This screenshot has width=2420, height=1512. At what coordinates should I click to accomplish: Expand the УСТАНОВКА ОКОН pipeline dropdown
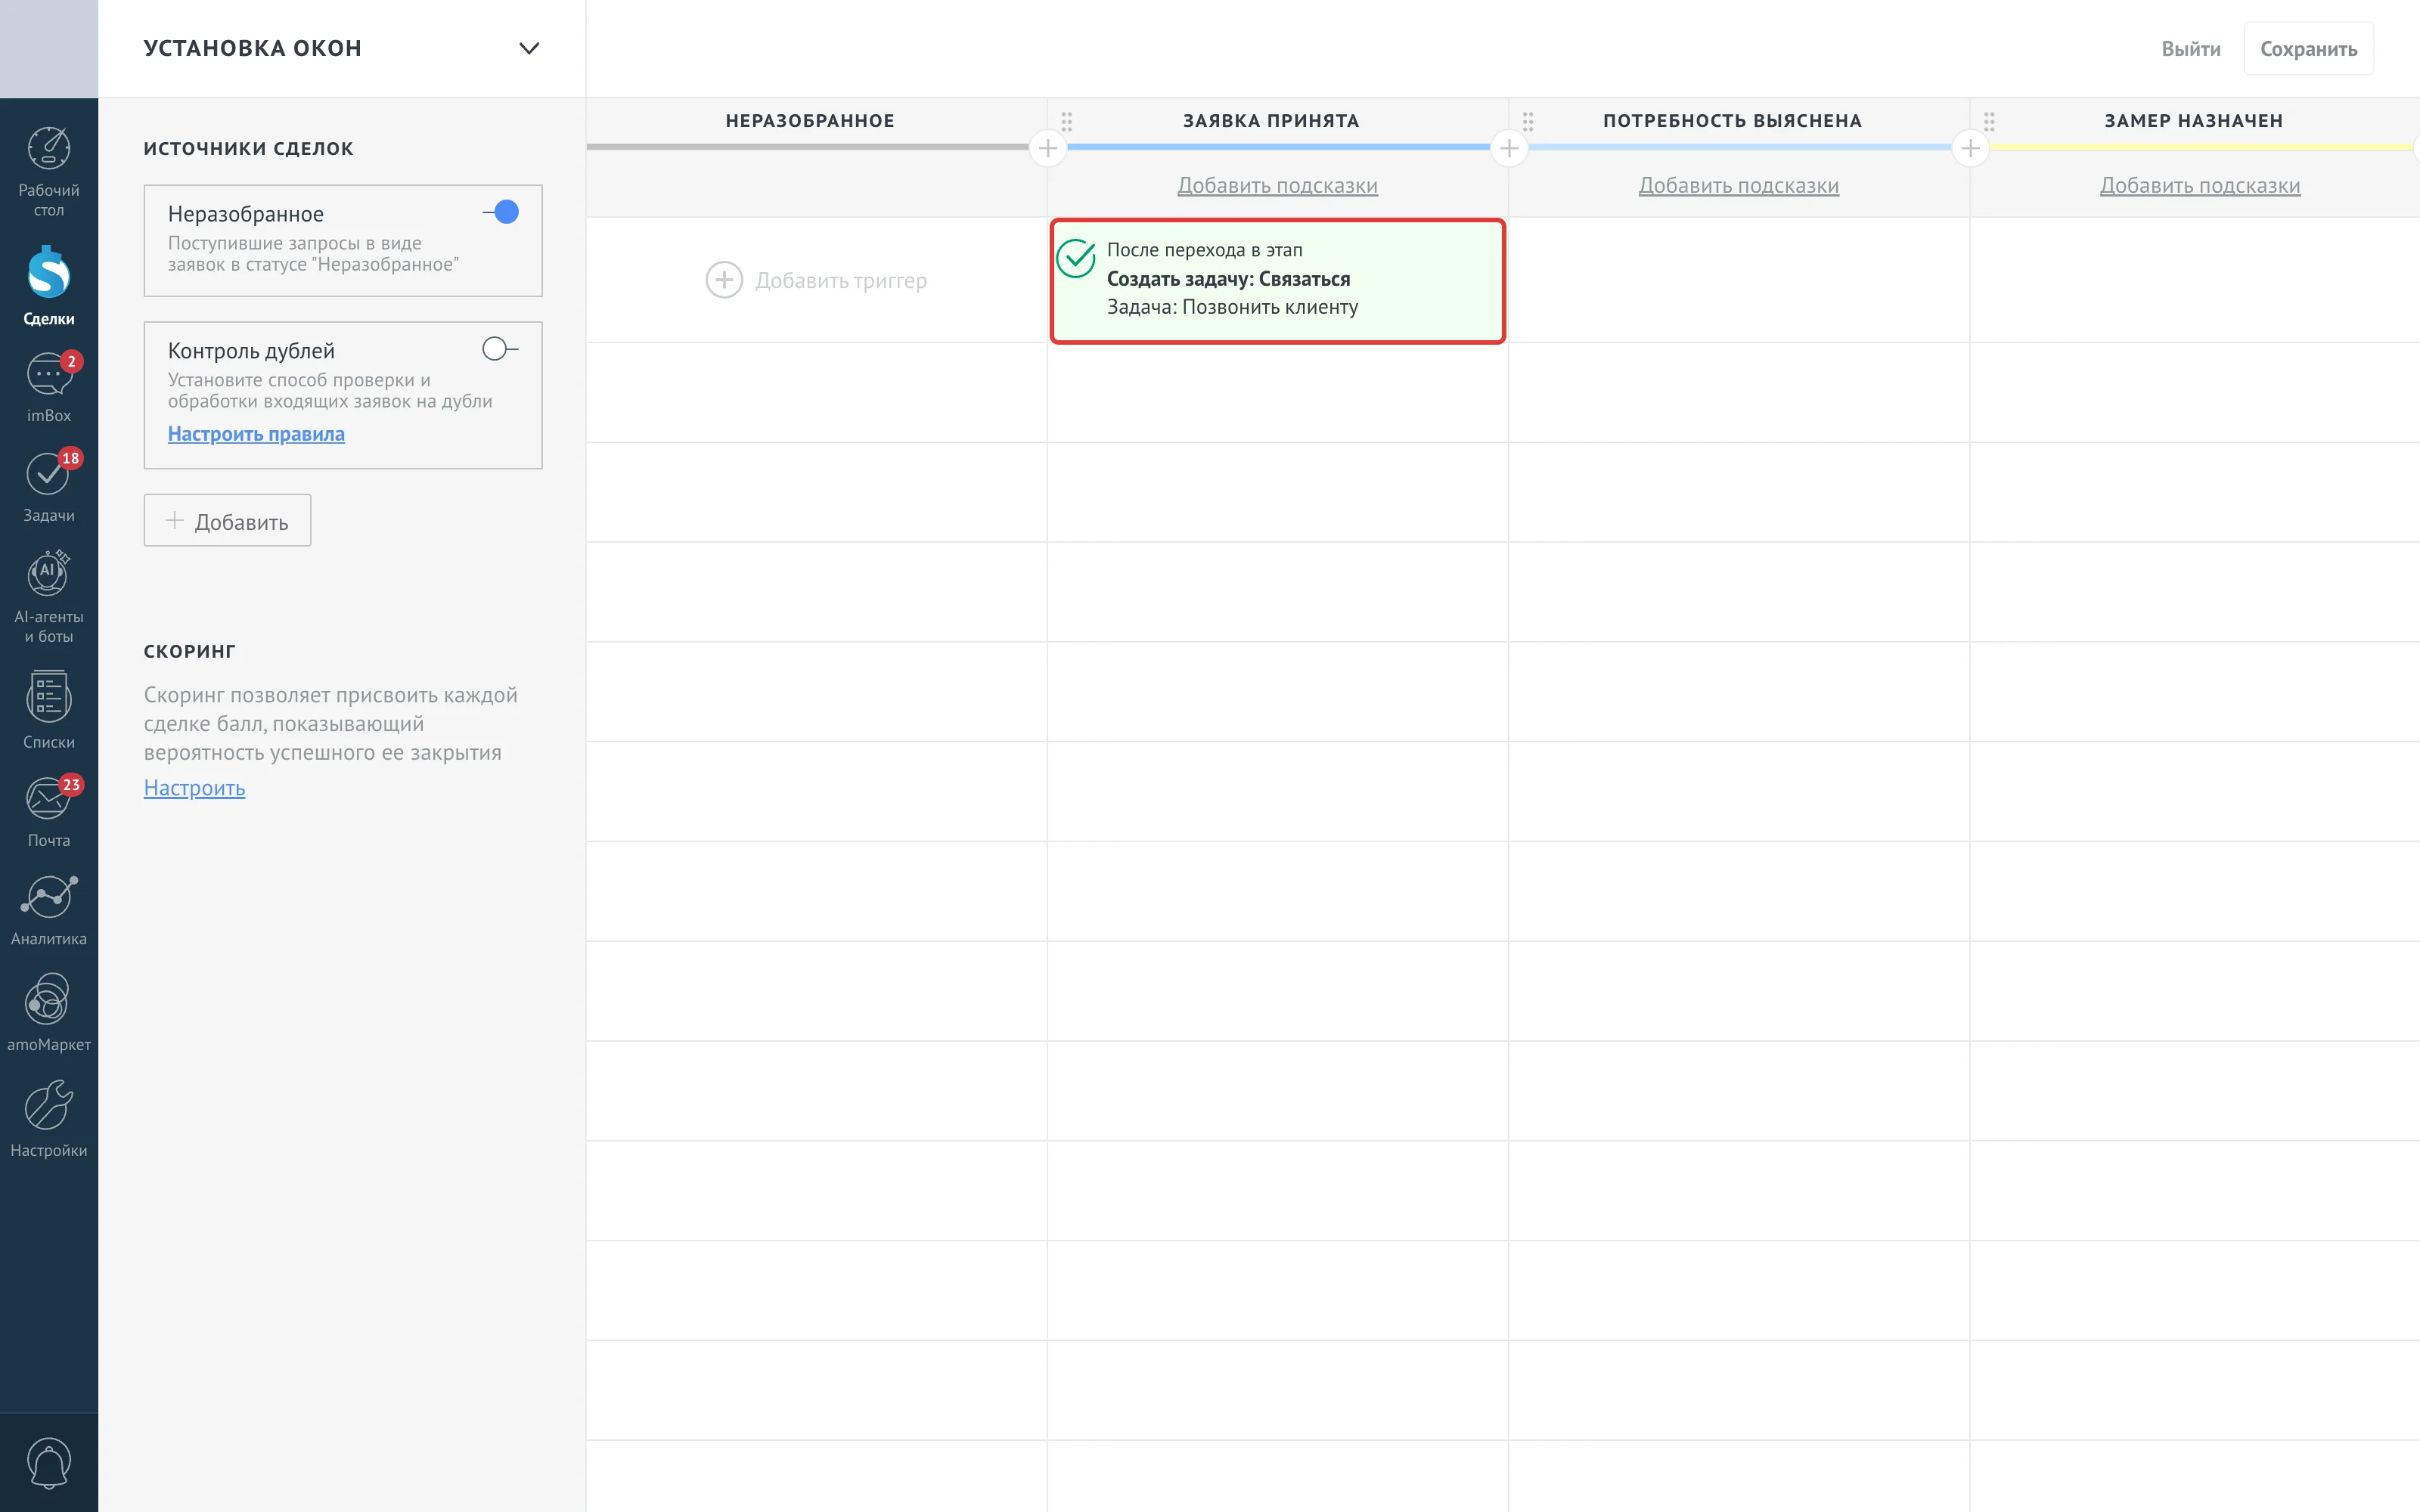tap(529, 48)
